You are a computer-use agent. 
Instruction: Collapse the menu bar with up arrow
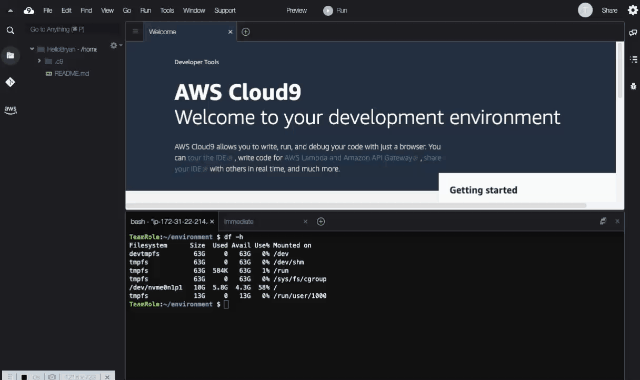(10, 11)
